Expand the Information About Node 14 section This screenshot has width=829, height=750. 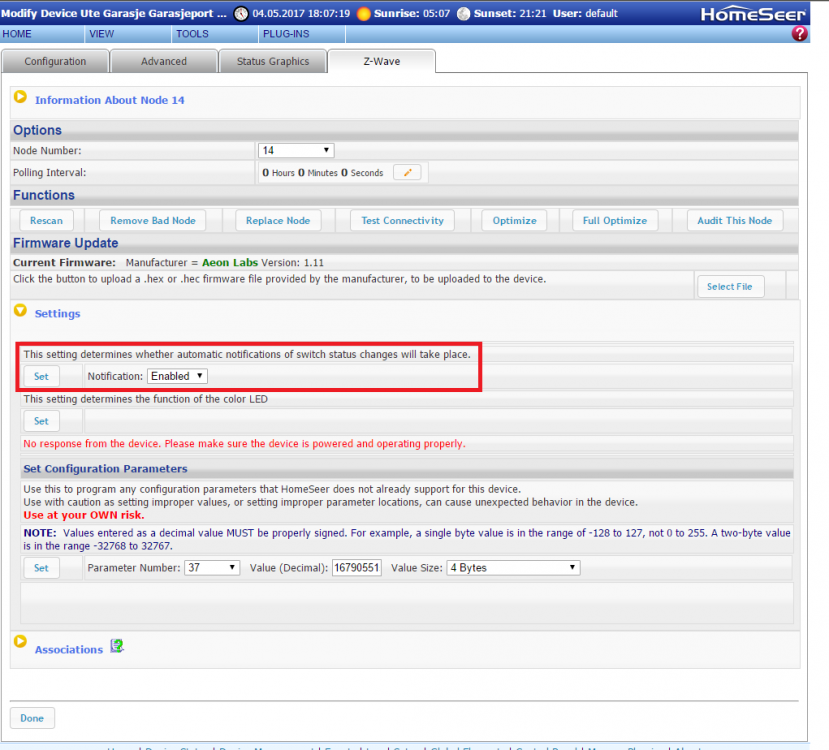click(20, 98)
